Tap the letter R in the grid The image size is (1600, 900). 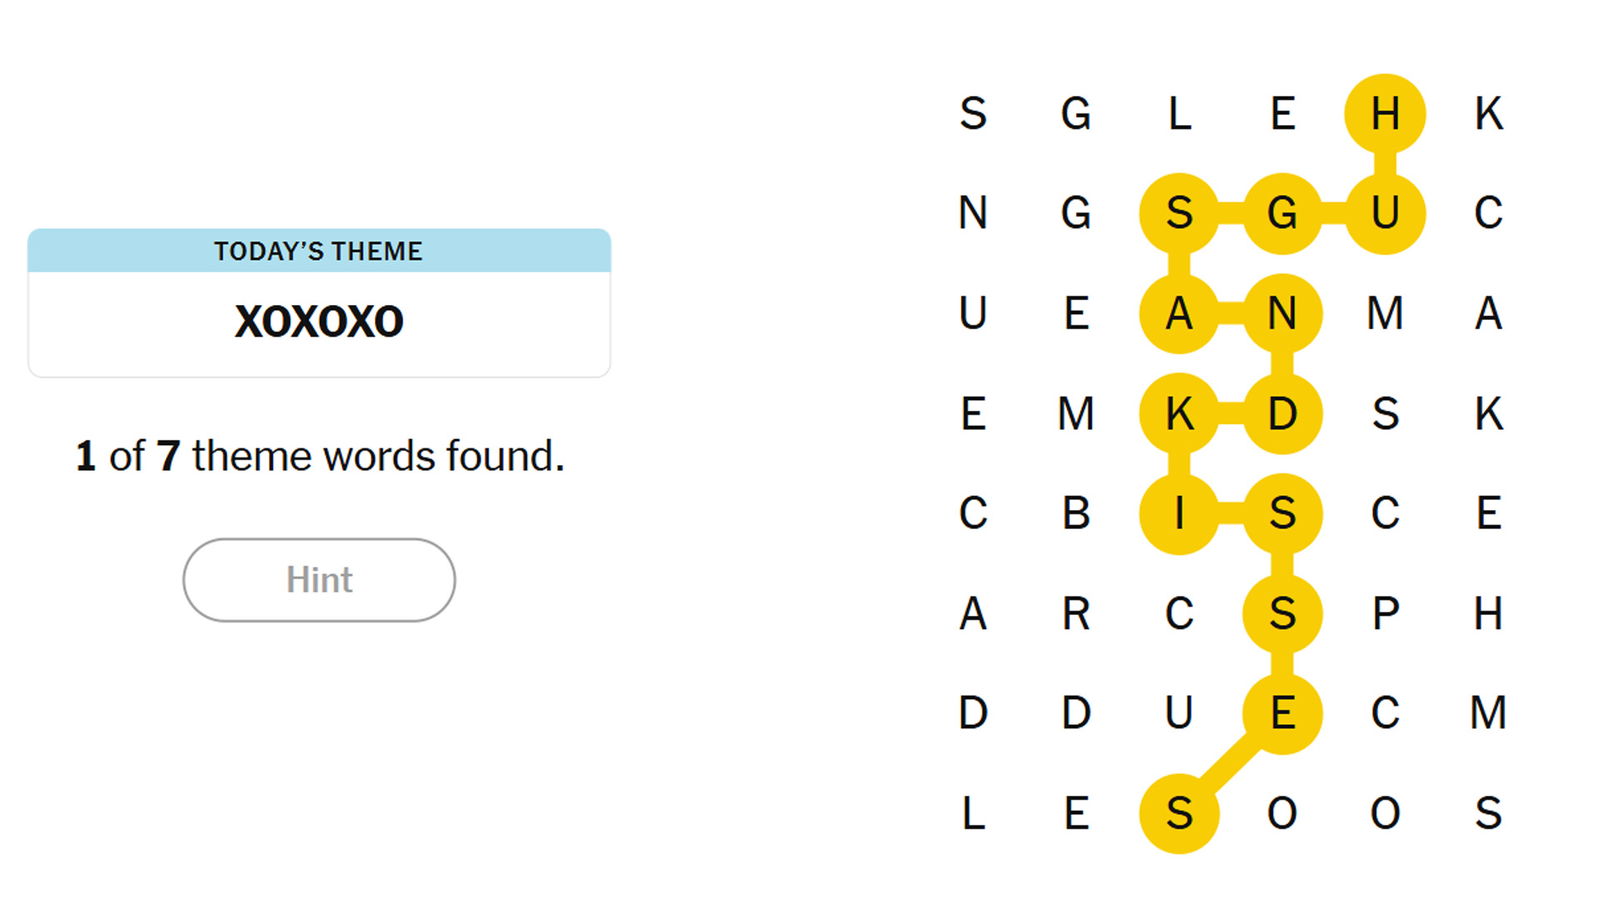pyautogui.click(x=1076, y=613)
